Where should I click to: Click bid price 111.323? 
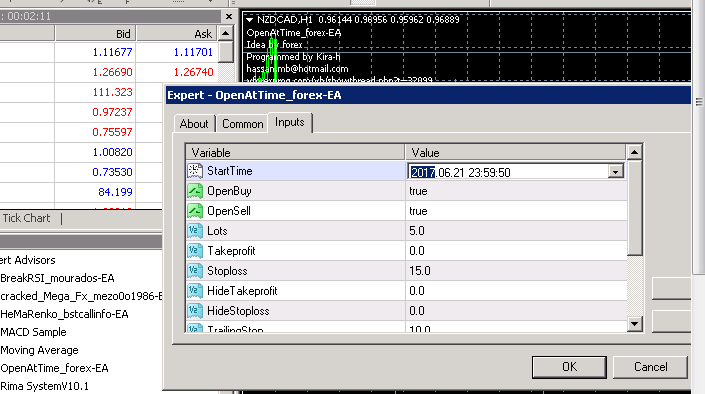112,92
